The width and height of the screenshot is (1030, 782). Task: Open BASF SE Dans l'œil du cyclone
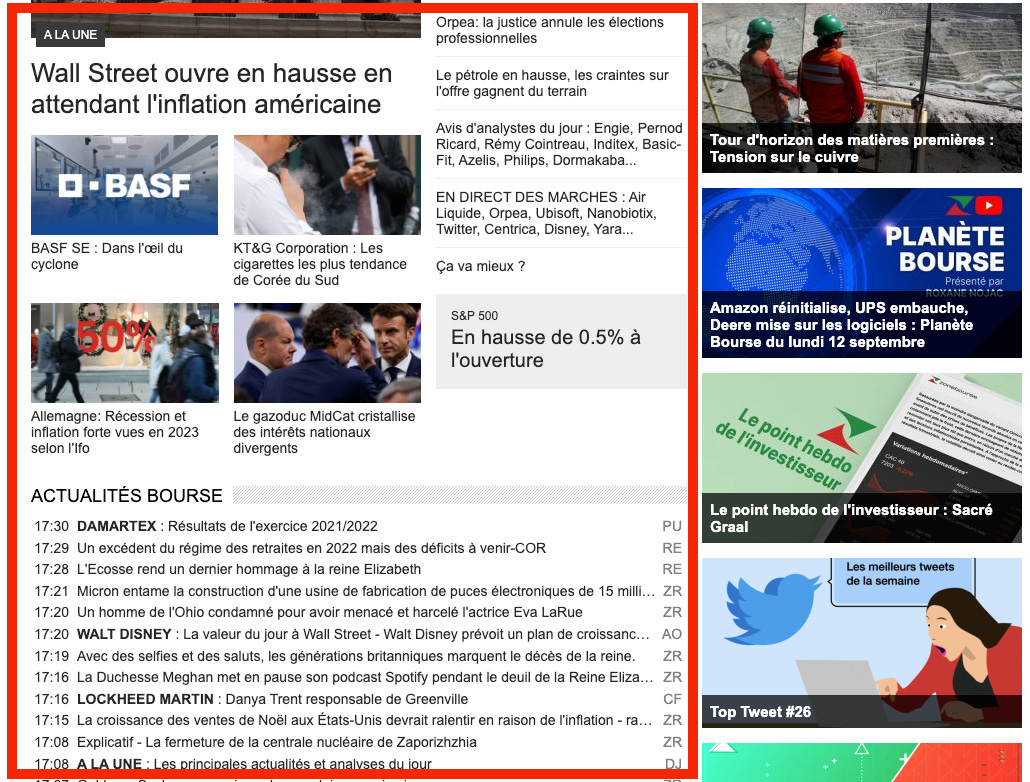click(107, 256)
